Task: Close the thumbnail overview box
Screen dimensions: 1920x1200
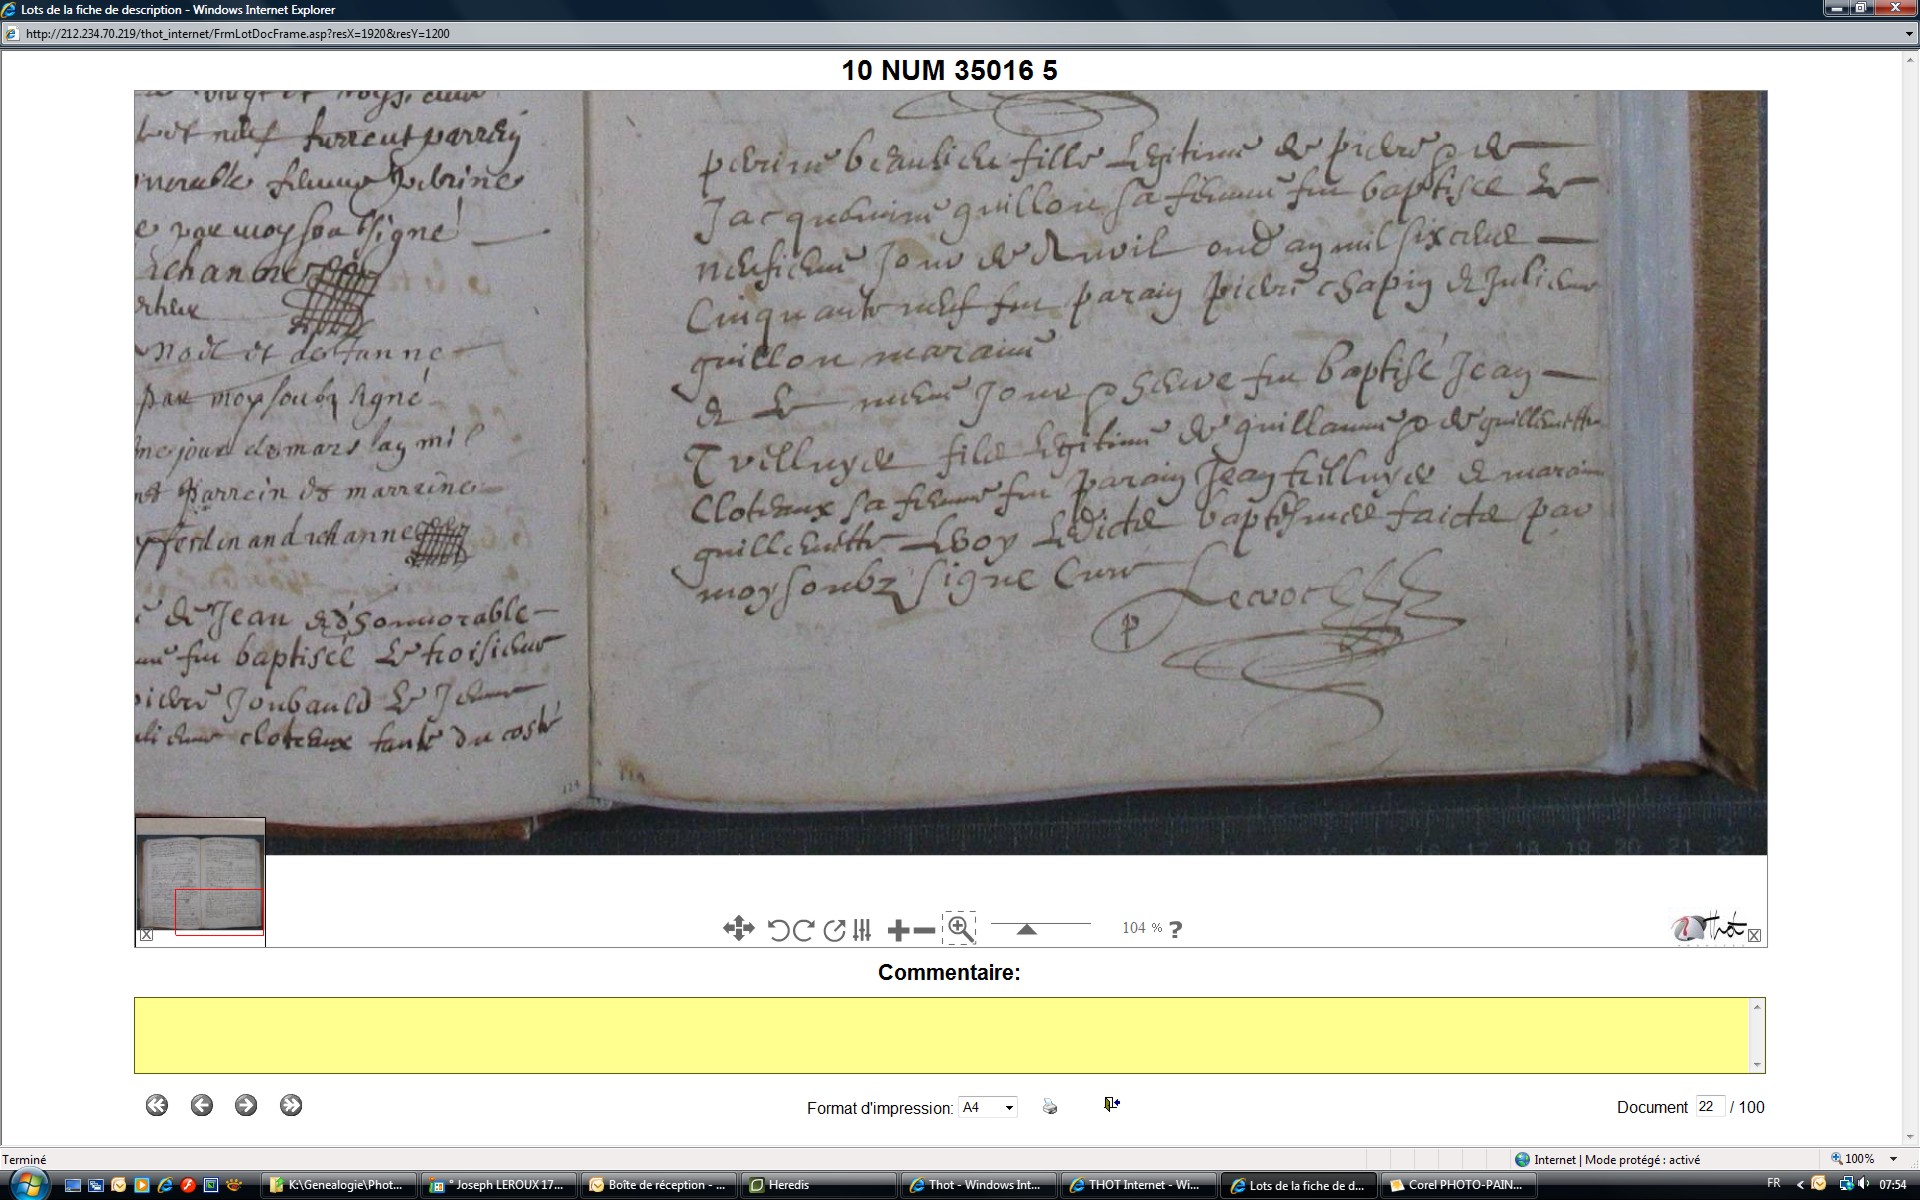Action: click(146, 935)
